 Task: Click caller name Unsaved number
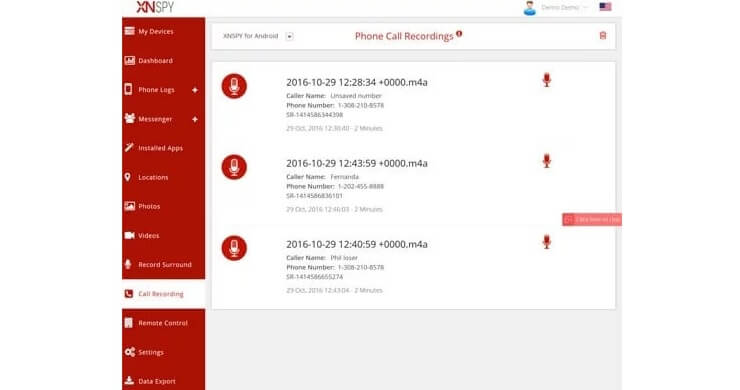tap(356, 96)
